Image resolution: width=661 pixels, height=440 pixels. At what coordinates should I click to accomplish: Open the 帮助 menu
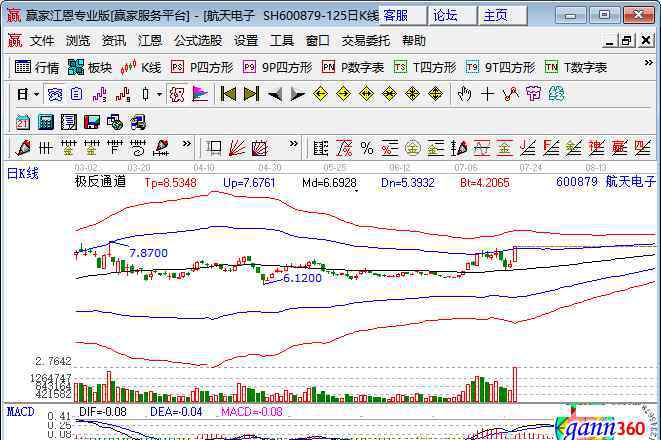click(x=414, y=41)
